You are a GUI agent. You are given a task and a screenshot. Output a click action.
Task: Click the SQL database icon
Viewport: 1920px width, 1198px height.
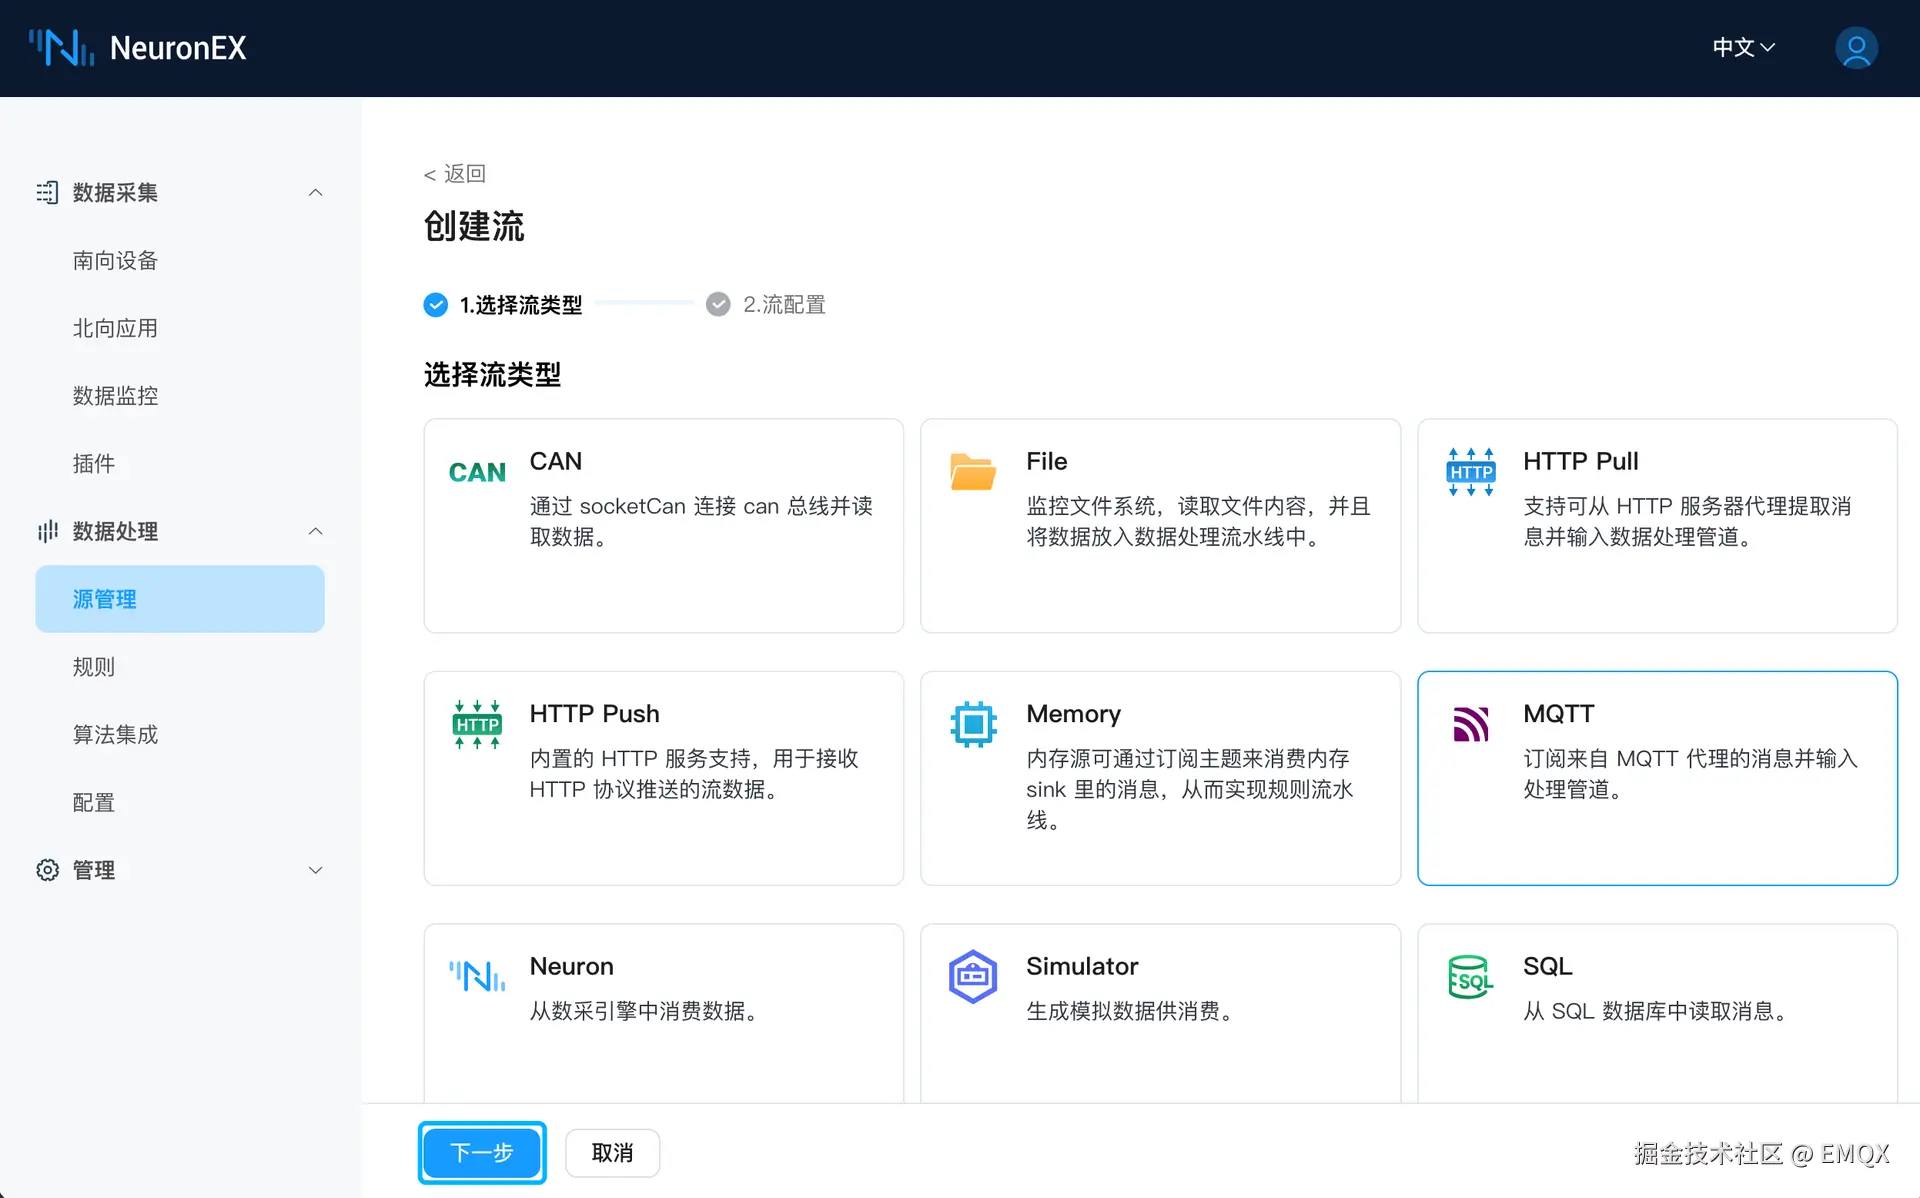[x=1470, y=976]
